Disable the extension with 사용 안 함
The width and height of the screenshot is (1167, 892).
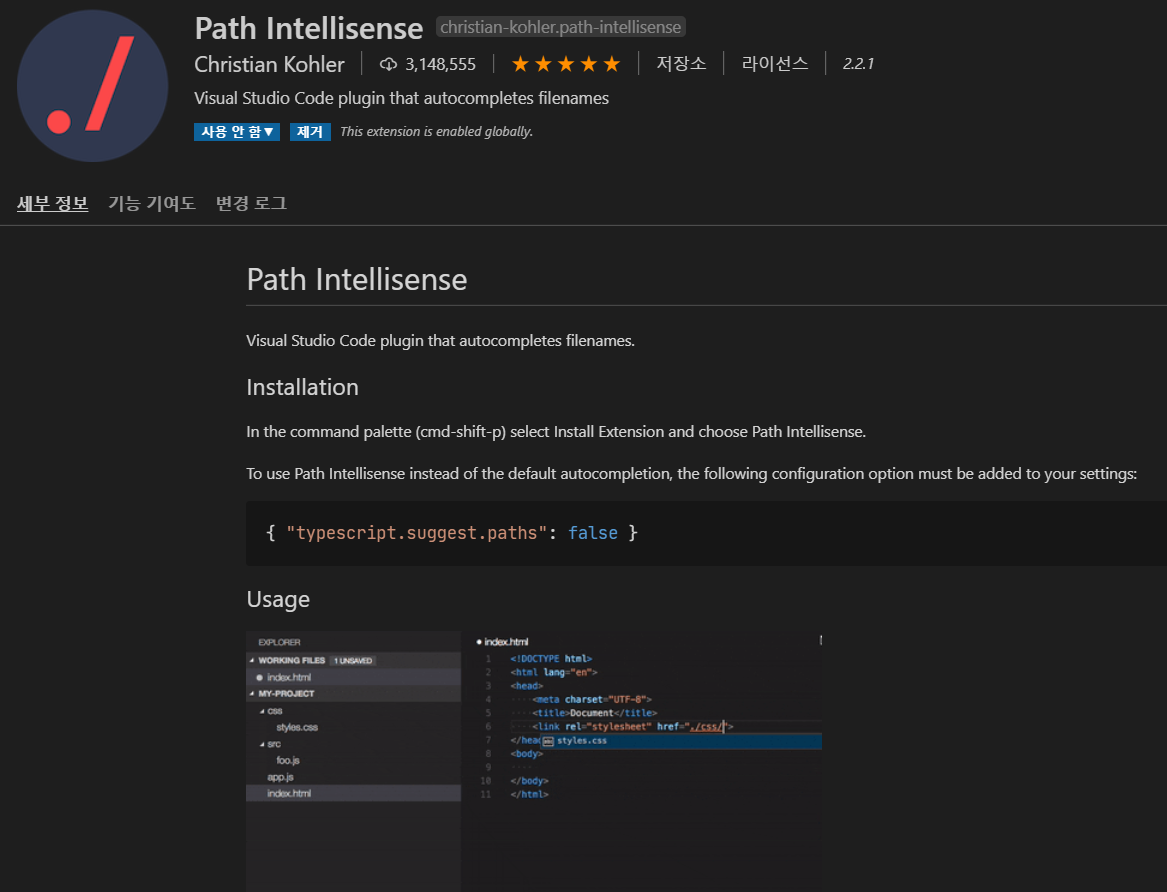[x=230, y=131]
